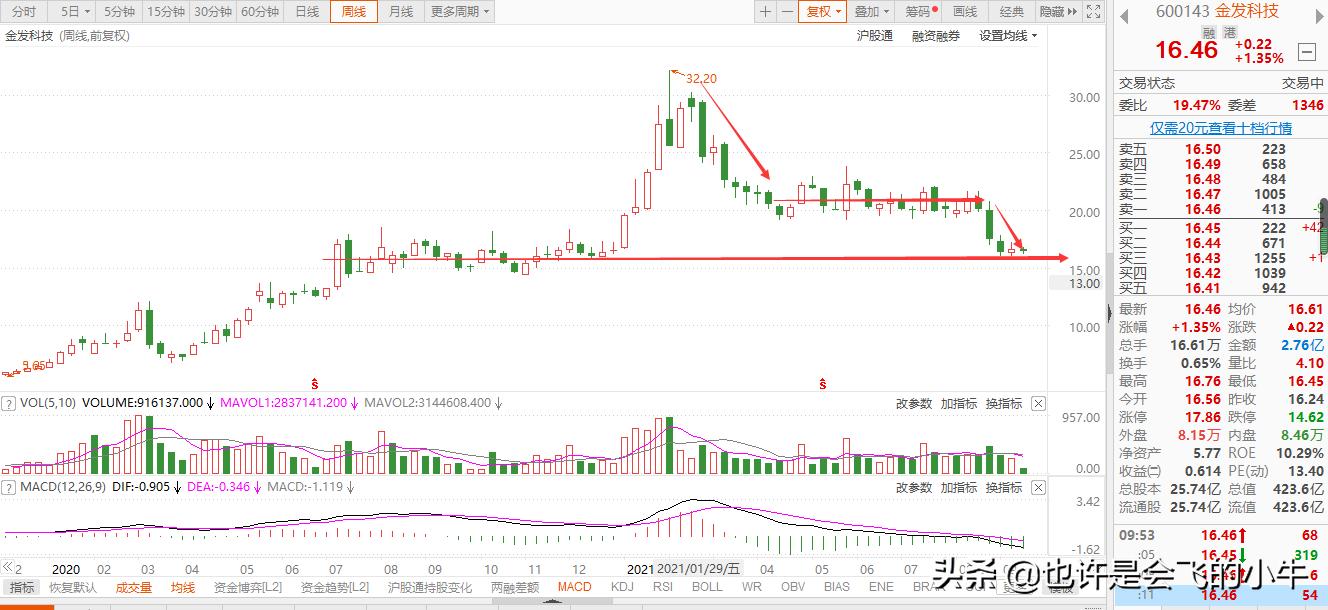Enter fullscreen chart mode via the expand icon
This screenshot has height=610, width=1328.
tap(1093, 11)
